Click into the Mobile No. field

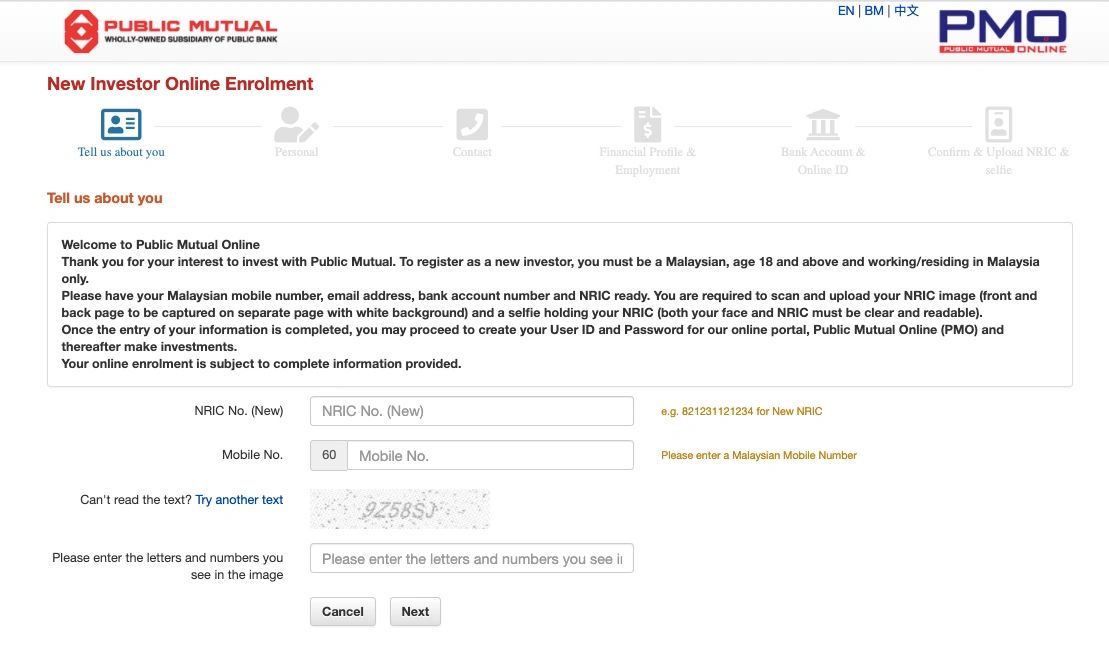tap(490, 455)
